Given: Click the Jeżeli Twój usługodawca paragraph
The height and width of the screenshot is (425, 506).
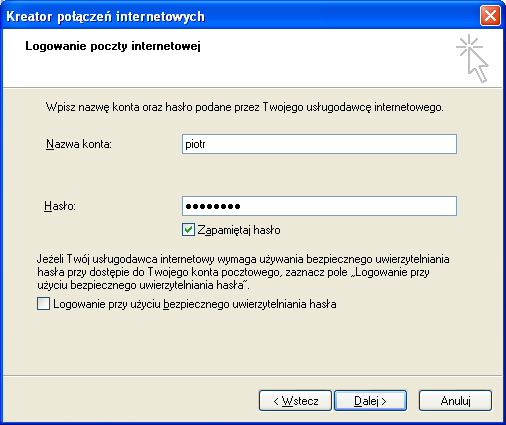Looking at the screenshot, I should pos(243,272).
